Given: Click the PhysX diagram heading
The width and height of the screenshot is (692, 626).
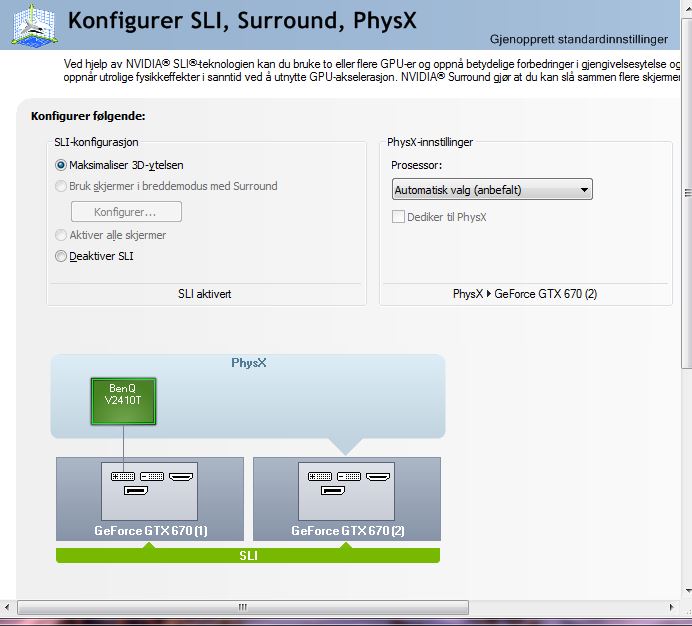Looking at the screenshot, I should 249,363.
